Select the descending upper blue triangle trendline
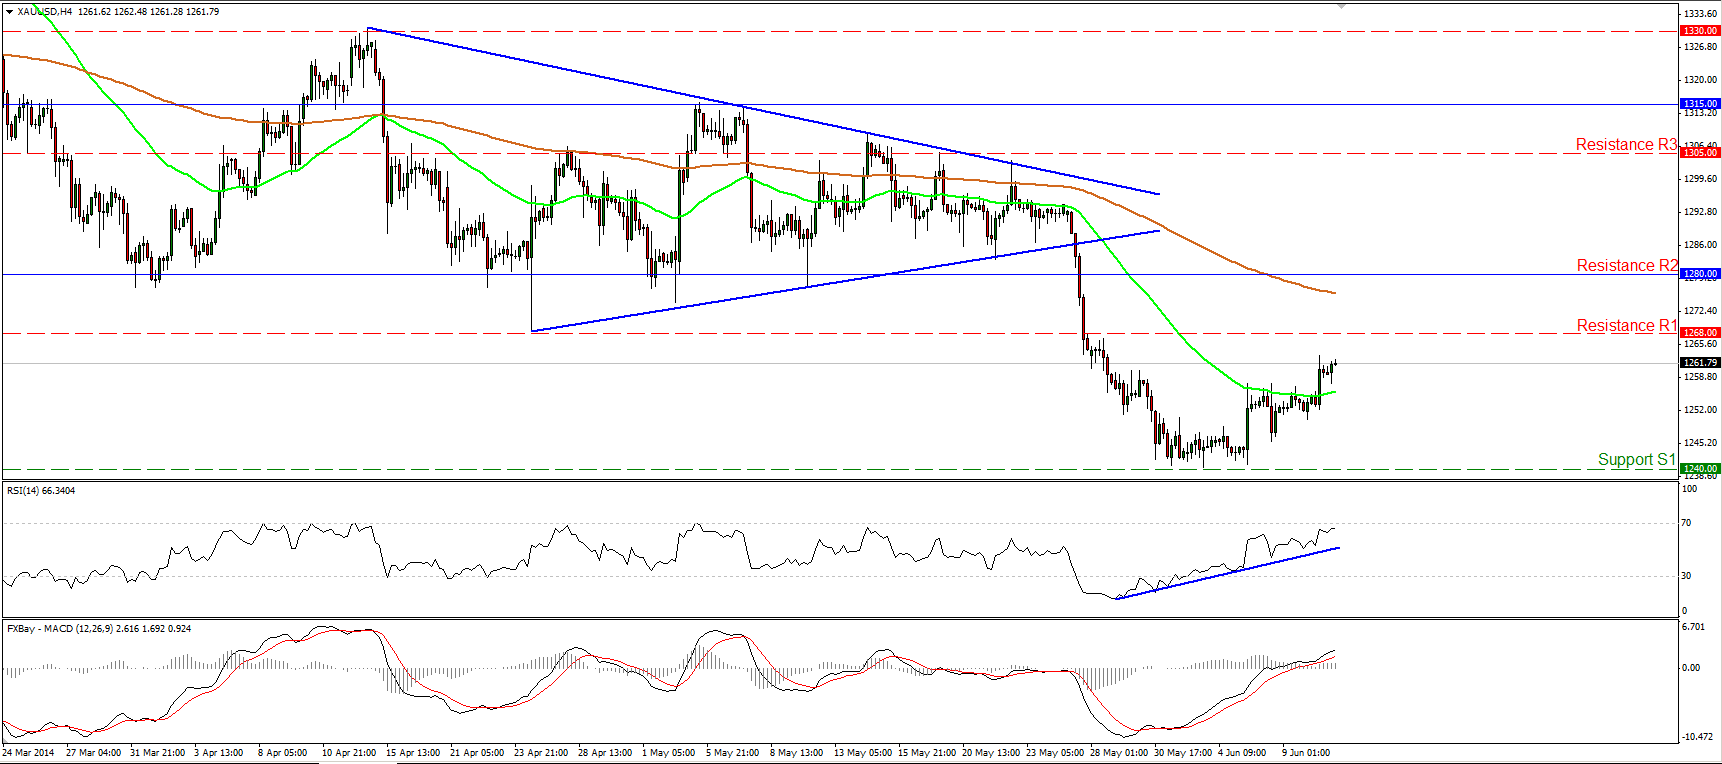The height and width of the screenshot is (764, 1722). pyautogui.click(x=764, y=111)
